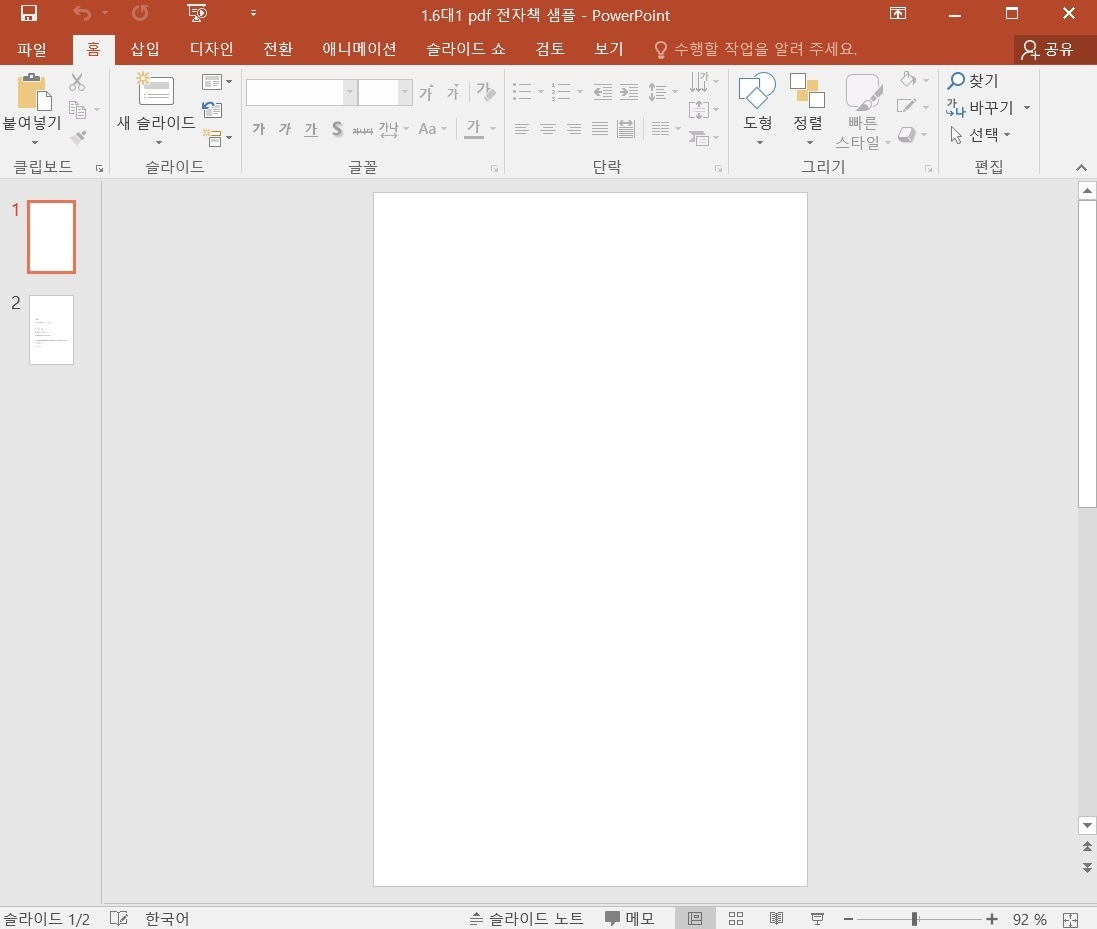Justify paragraph text
Screen dimensions: 1097x929
[x=600, y=129]
